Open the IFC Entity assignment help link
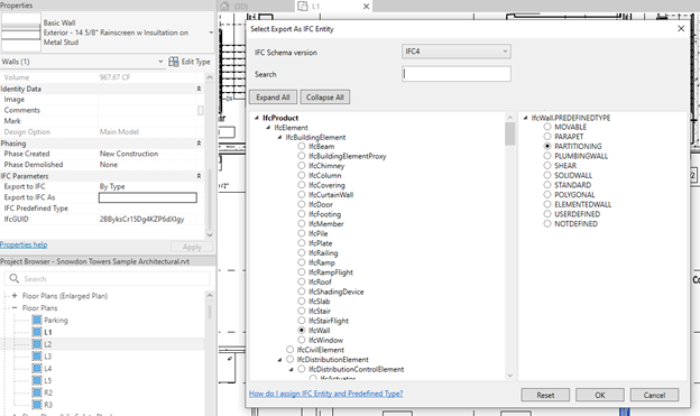Viewport: 700px width, 416px height. 325,394
